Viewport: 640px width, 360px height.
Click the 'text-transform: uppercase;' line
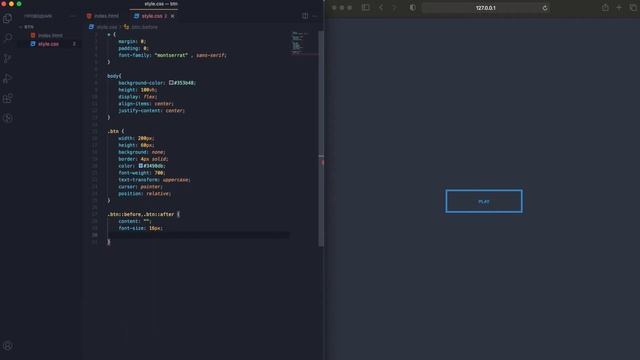click(x=154, y=180)
